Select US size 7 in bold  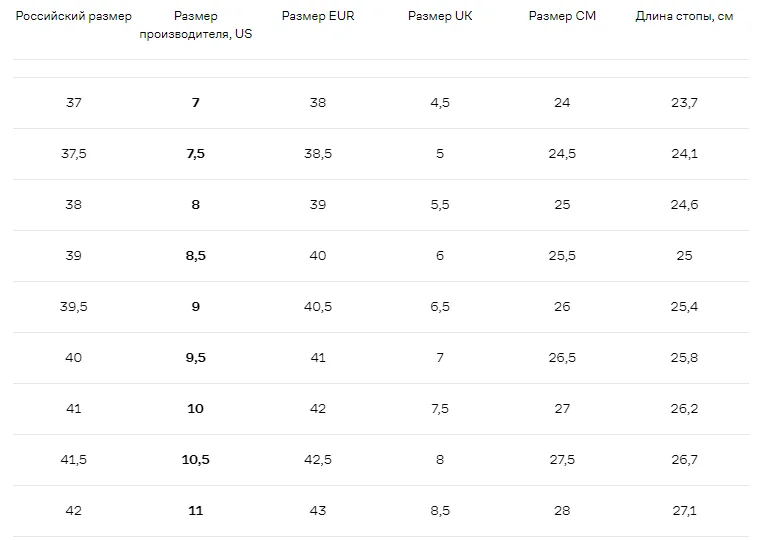coord(196,103)
